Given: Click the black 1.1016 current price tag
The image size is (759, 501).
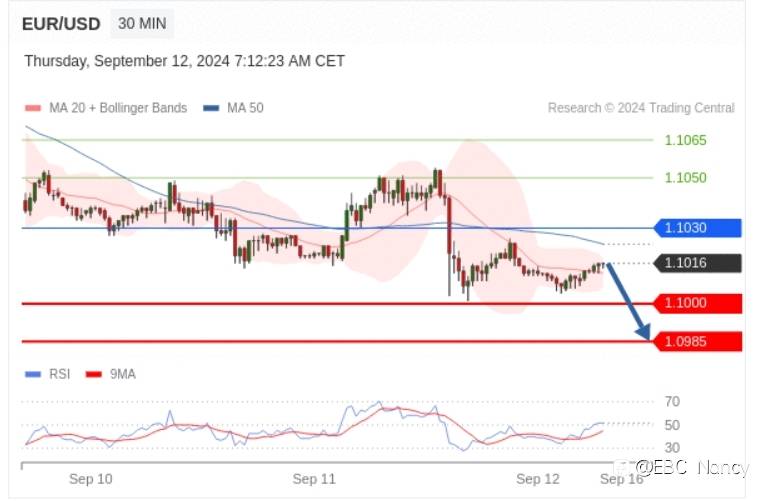Looking at the screenshot, I should click(x=698, y=263).
